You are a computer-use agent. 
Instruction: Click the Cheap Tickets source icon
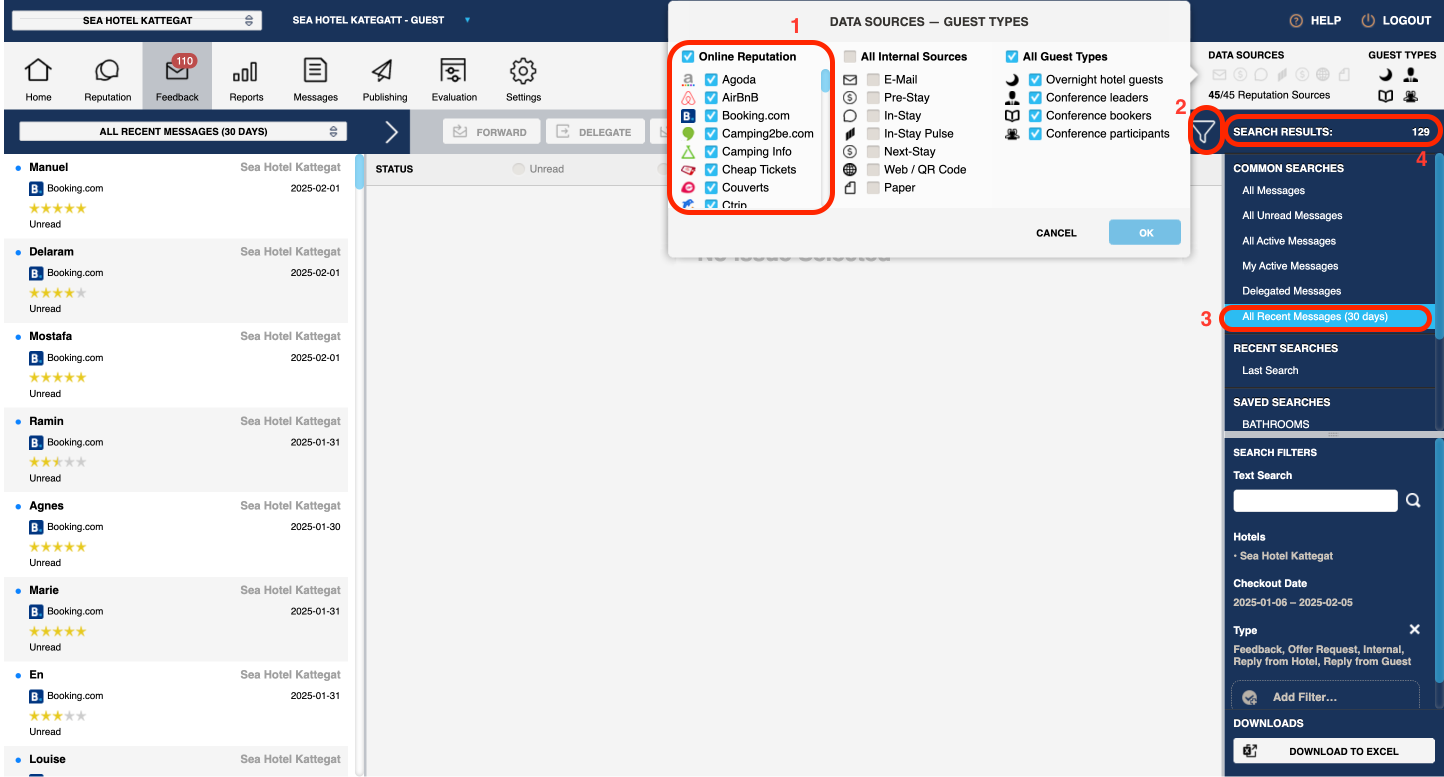pyautogui.click(x=688, y=170)
